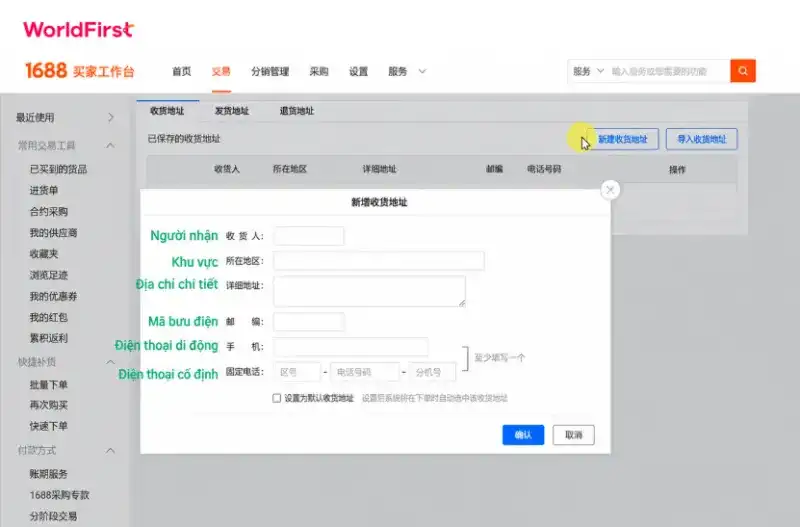
Task: Click the 详细地址 text area
Action: [x=369, y=291]
